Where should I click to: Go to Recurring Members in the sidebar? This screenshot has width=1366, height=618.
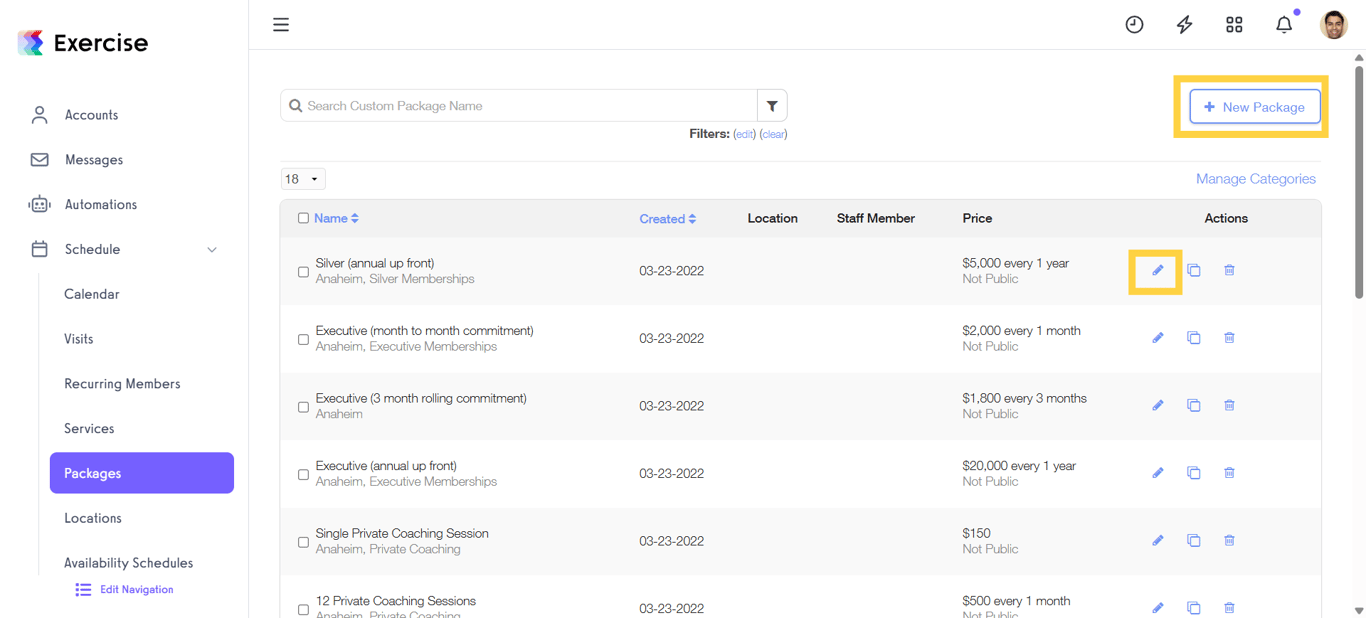click(122, 383)
